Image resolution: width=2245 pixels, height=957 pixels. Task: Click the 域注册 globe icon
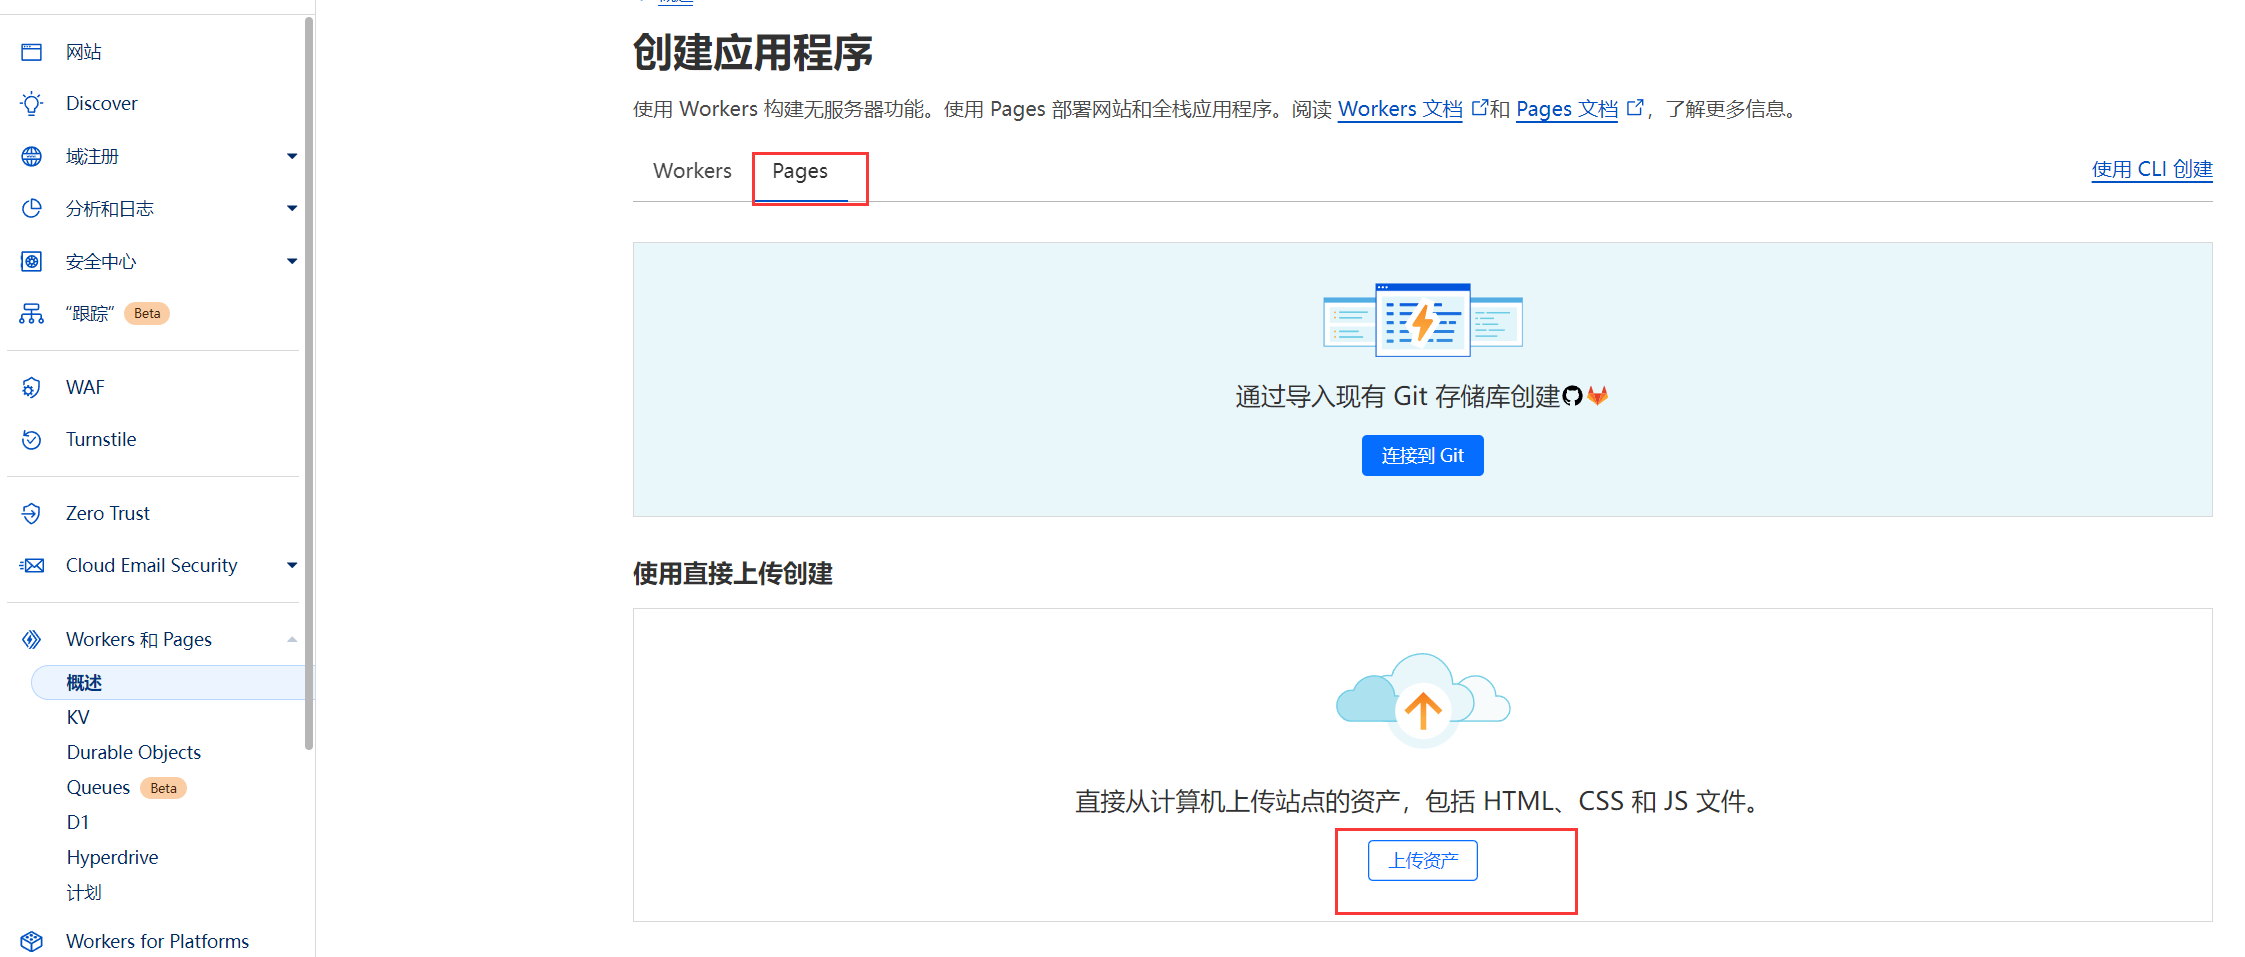pyautogui.click(x=32, y=156)
